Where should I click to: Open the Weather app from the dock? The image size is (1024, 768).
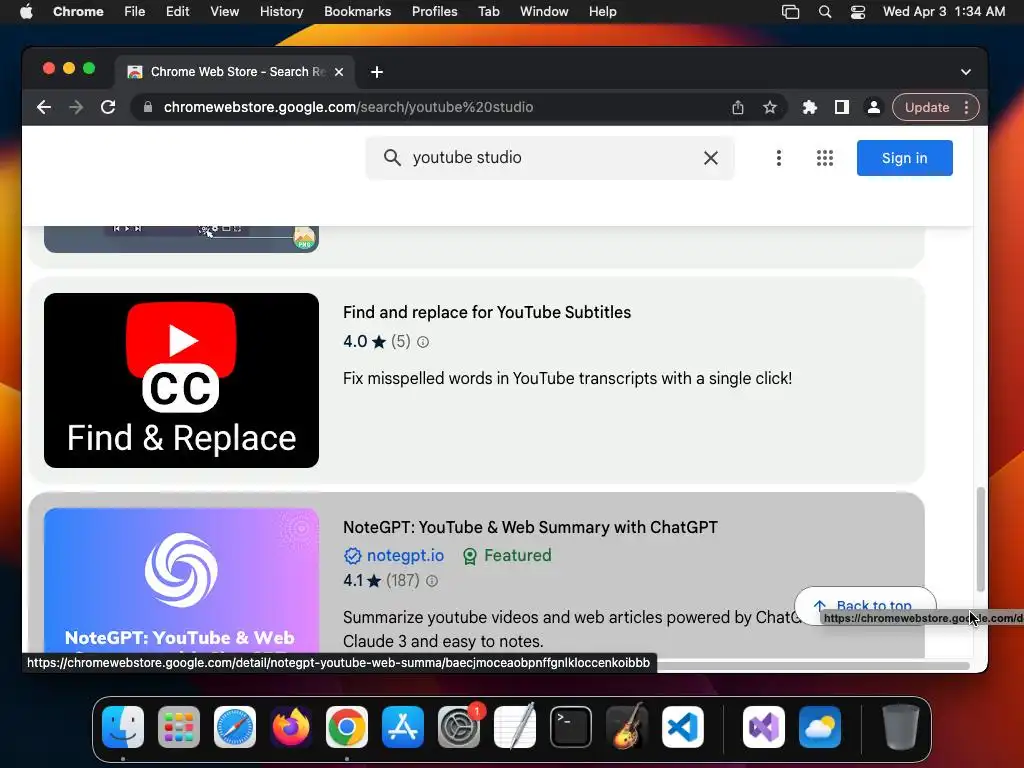[x=820, y=727]
